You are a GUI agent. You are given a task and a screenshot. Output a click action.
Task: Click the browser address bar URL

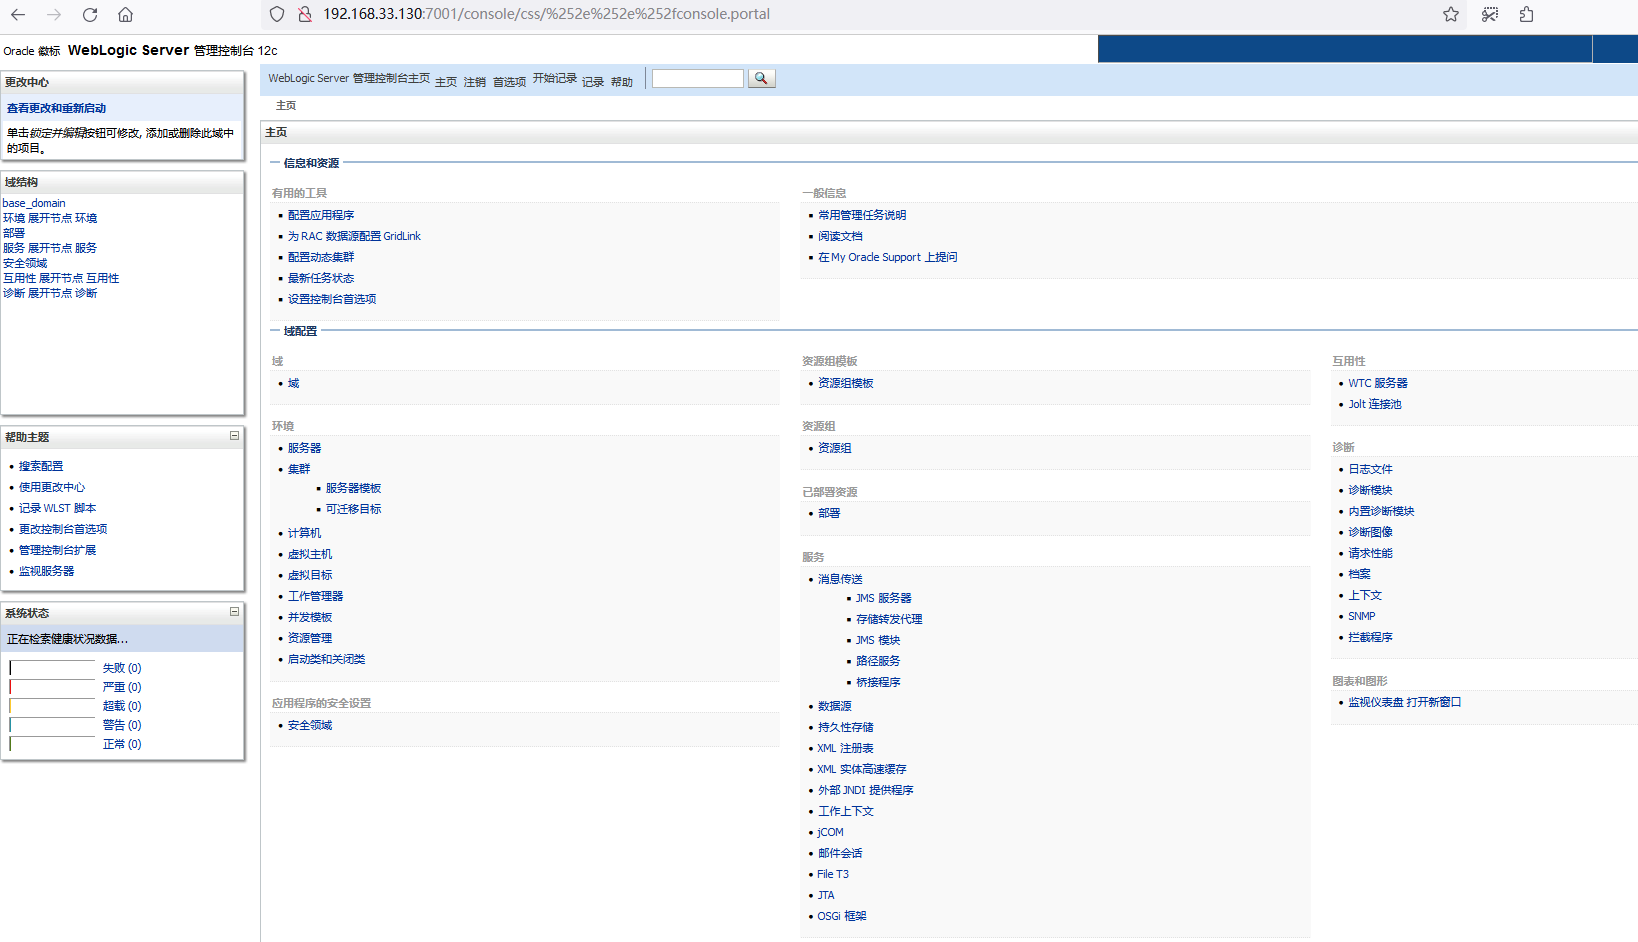click(x=546, y=14)
